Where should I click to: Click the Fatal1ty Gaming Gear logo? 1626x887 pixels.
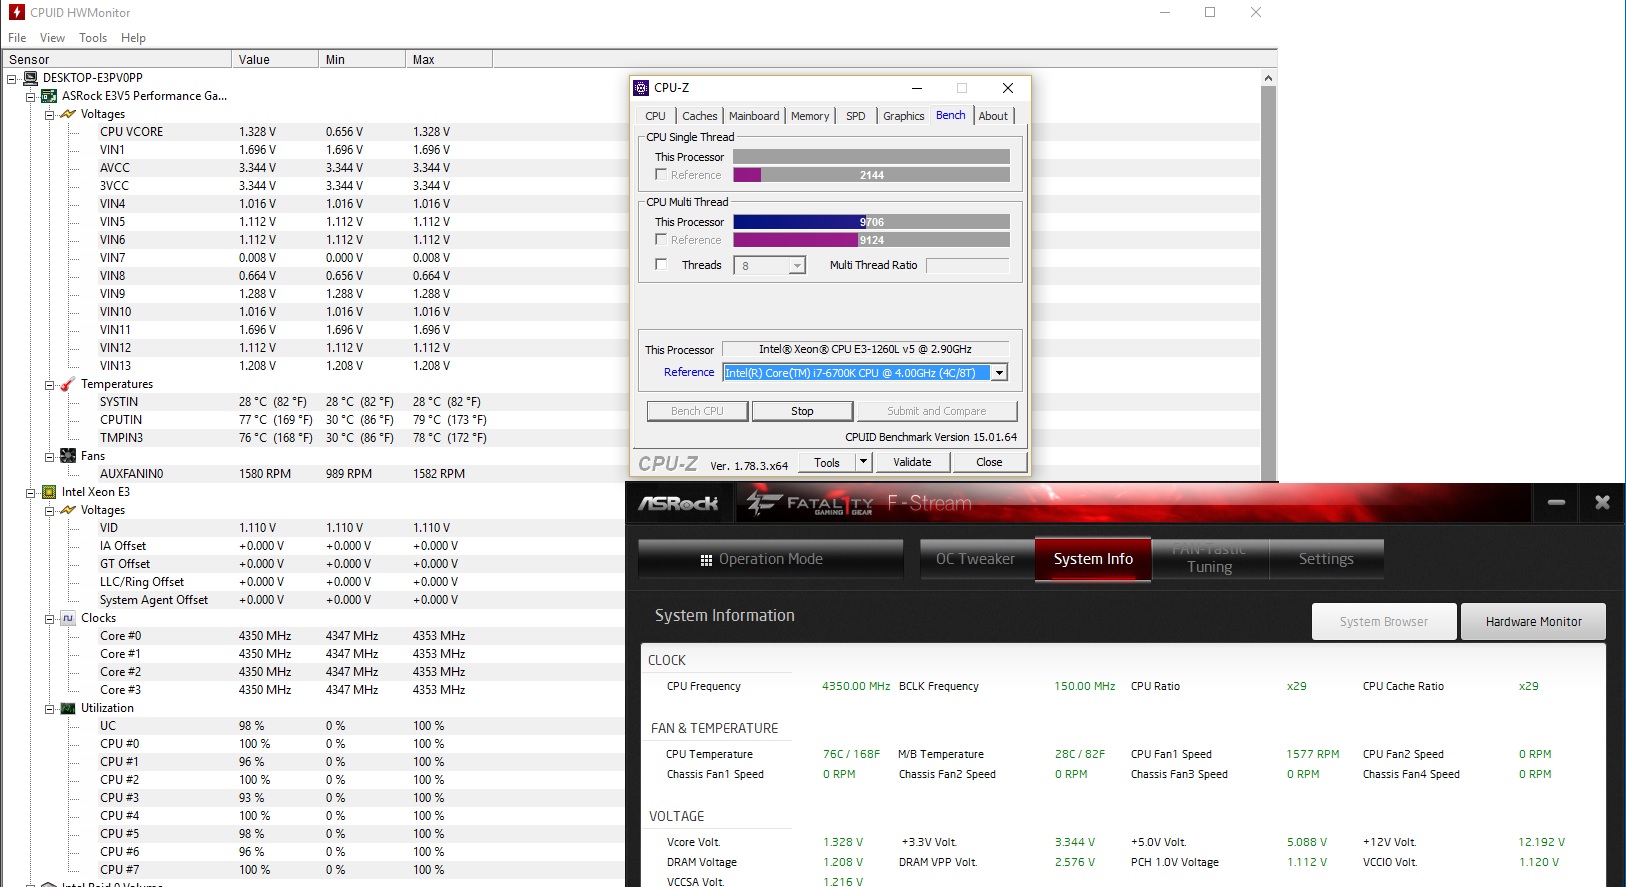pyautogui.click(x=810, y=502)
